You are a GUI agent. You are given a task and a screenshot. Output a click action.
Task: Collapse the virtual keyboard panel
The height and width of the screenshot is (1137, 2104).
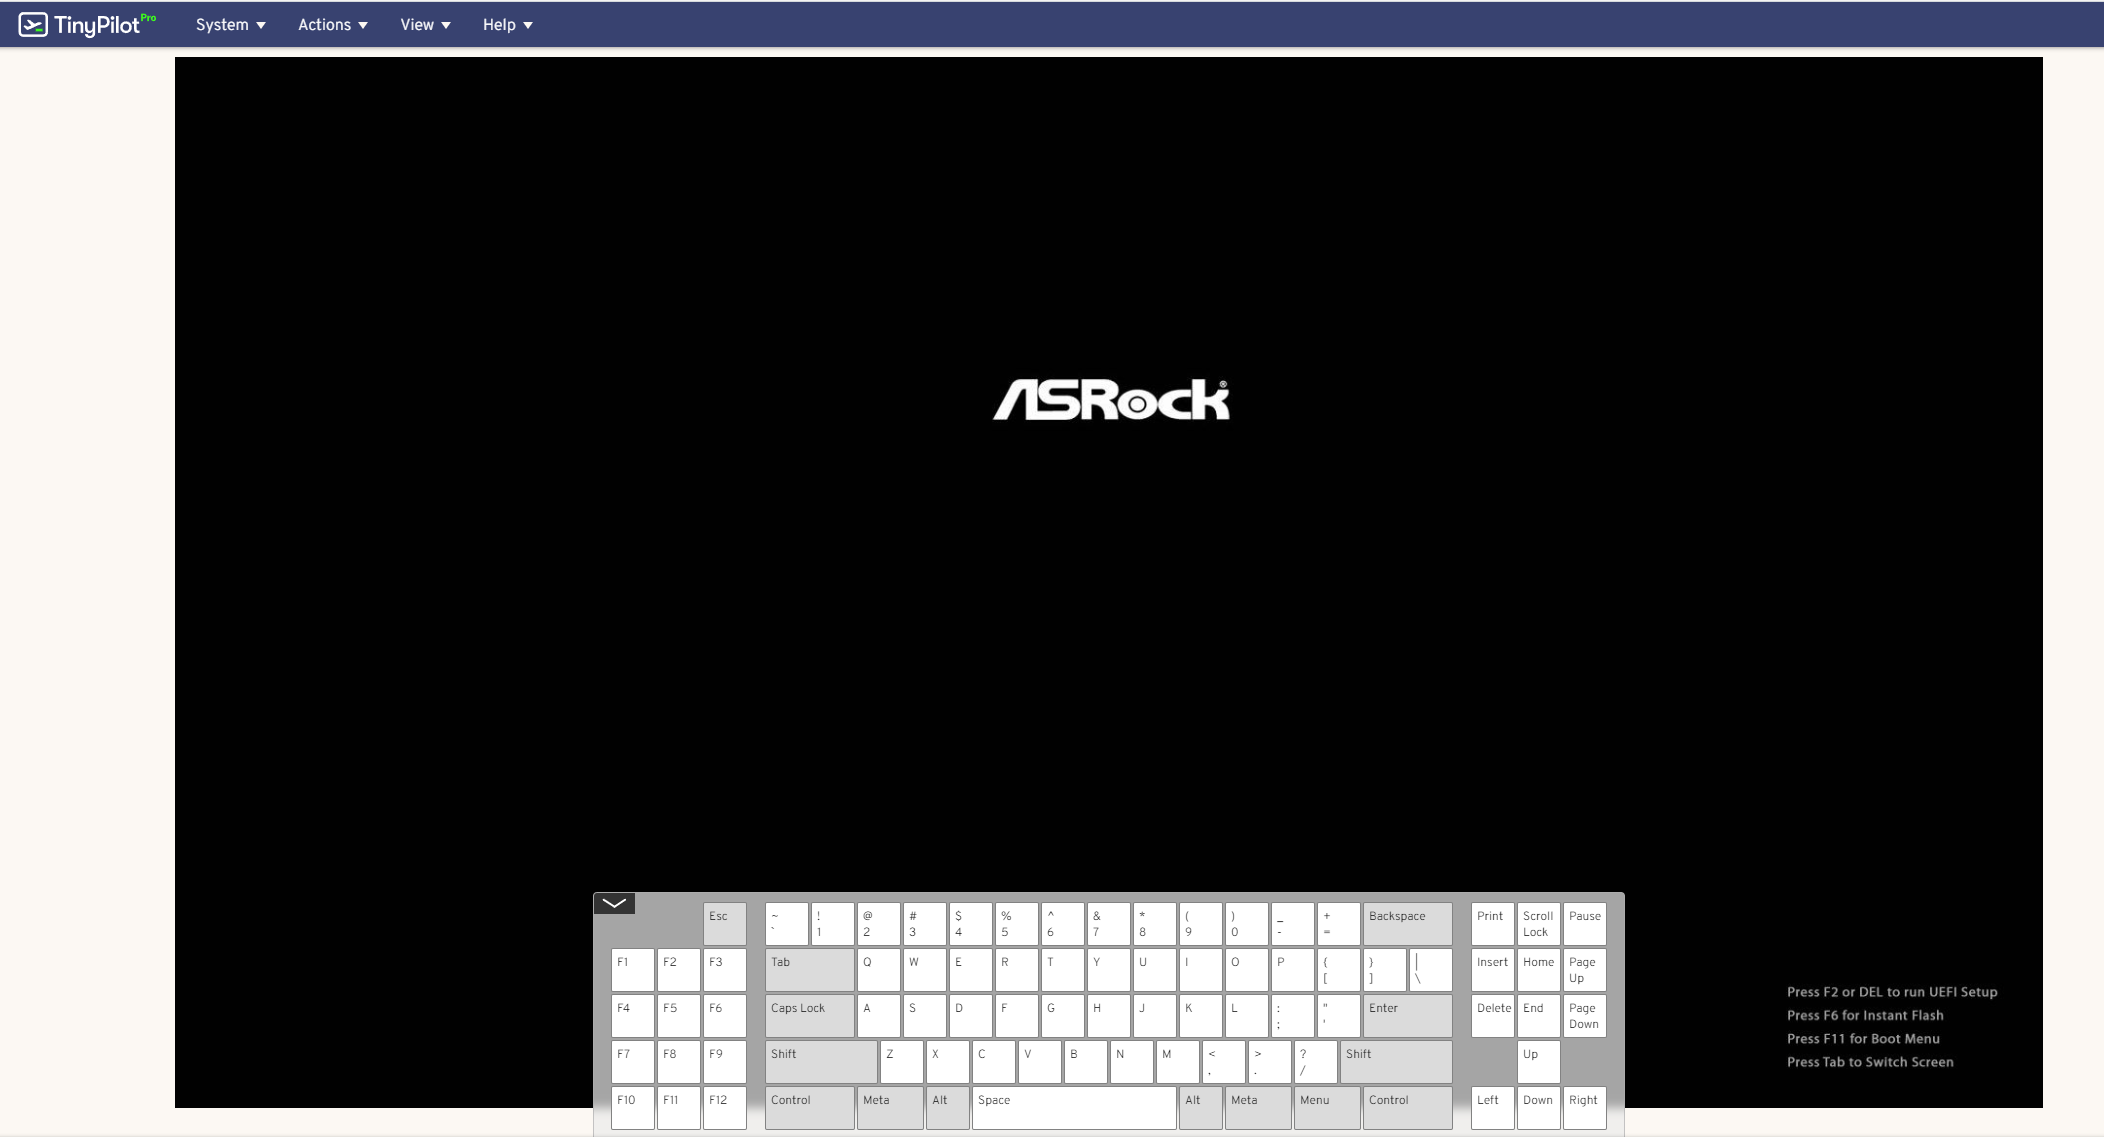tap(613, 902)
